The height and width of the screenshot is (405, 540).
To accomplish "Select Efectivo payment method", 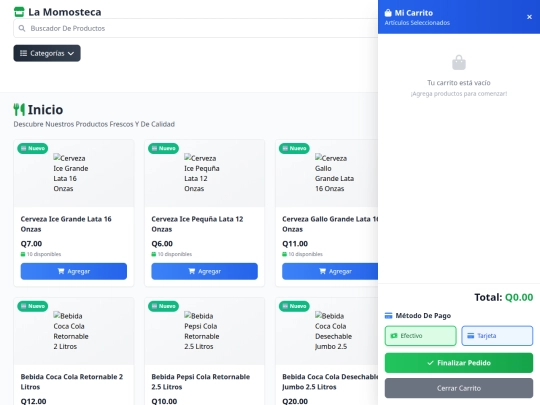I will pyautogui.click(x=420, y=336).
